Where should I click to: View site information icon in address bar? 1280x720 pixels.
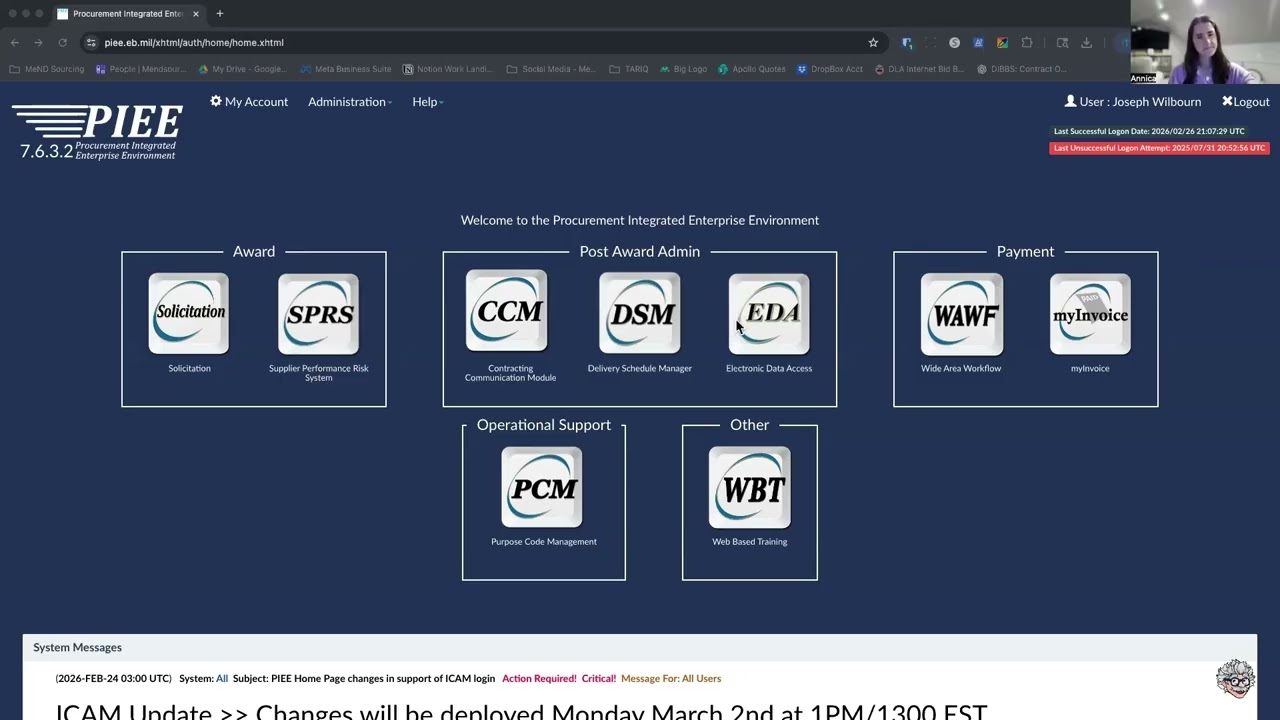click(91, 43)
